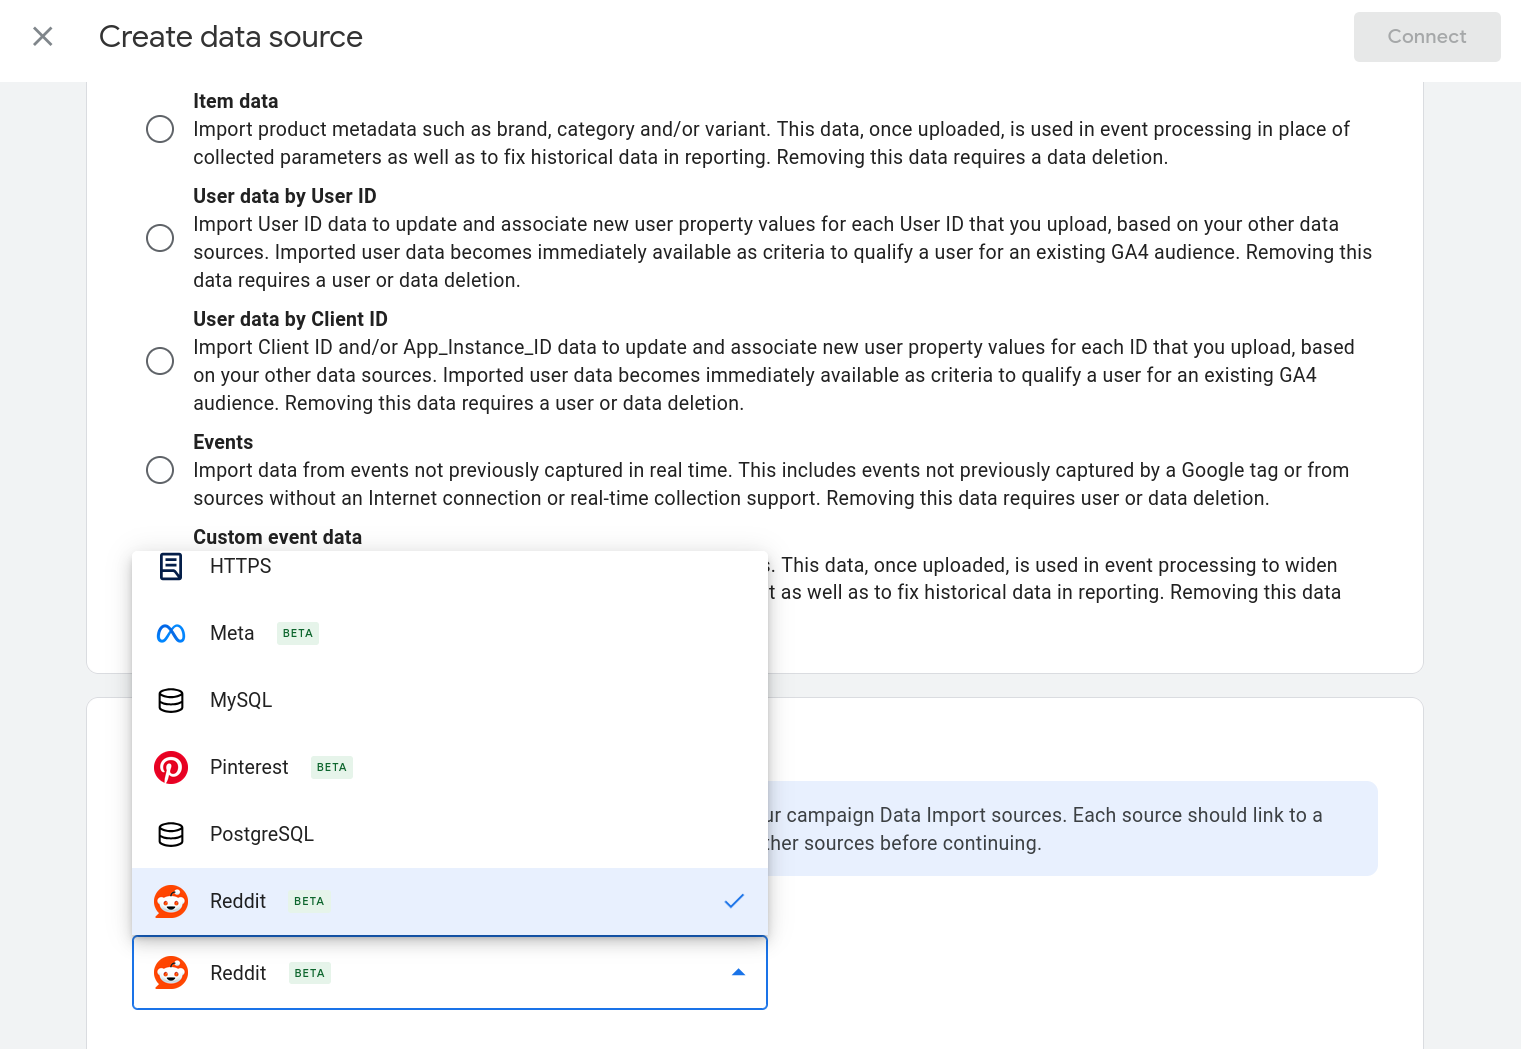Select the Item data radio button
This screenshot has width=1521, height=1049.
(x=160, y=129)
